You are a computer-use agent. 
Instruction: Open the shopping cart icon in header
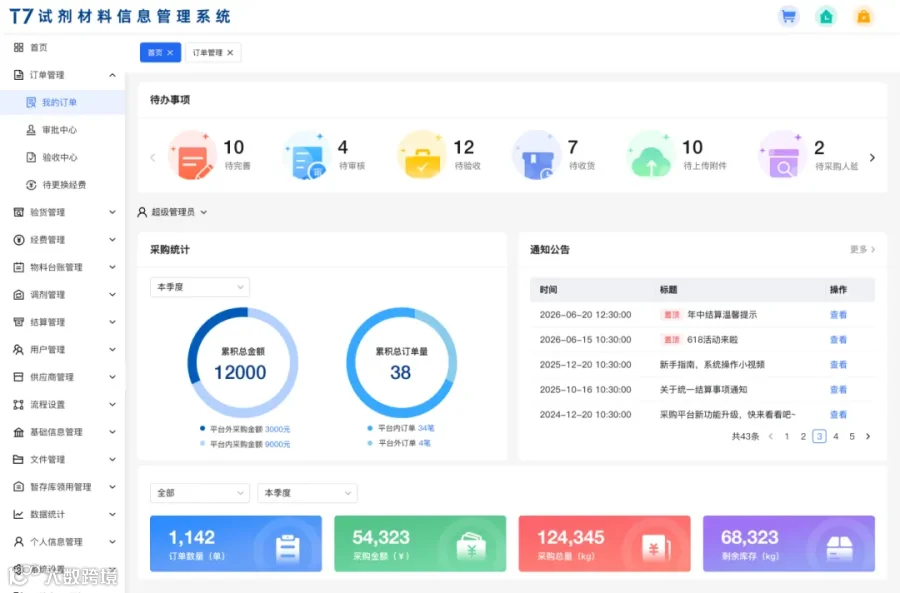coord(789,17)
